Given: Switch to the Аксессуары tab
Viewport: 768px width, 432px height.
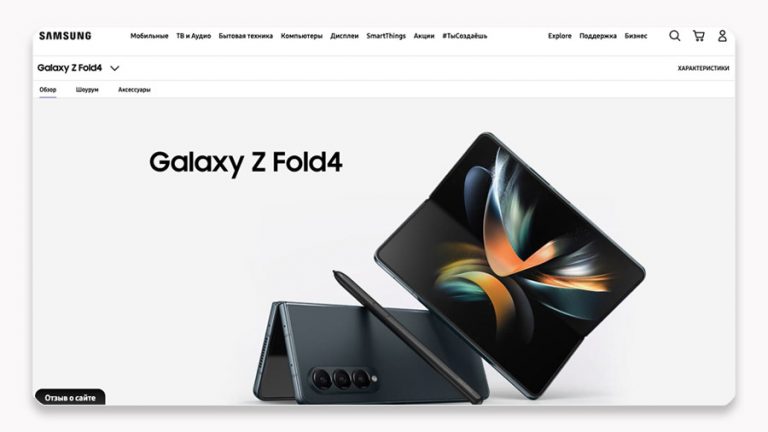Looking at the screenshot, I should tap(134, 90).
